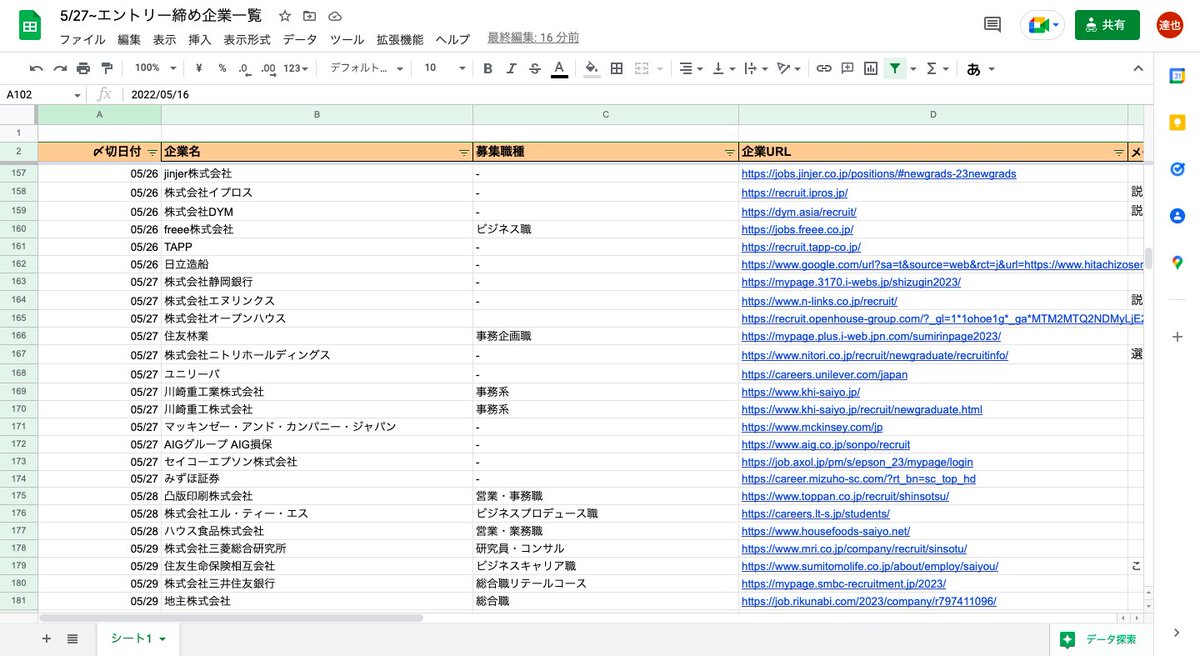Open vertical align dropdown
Viewport: 1200px width, 656px height.
723,68
